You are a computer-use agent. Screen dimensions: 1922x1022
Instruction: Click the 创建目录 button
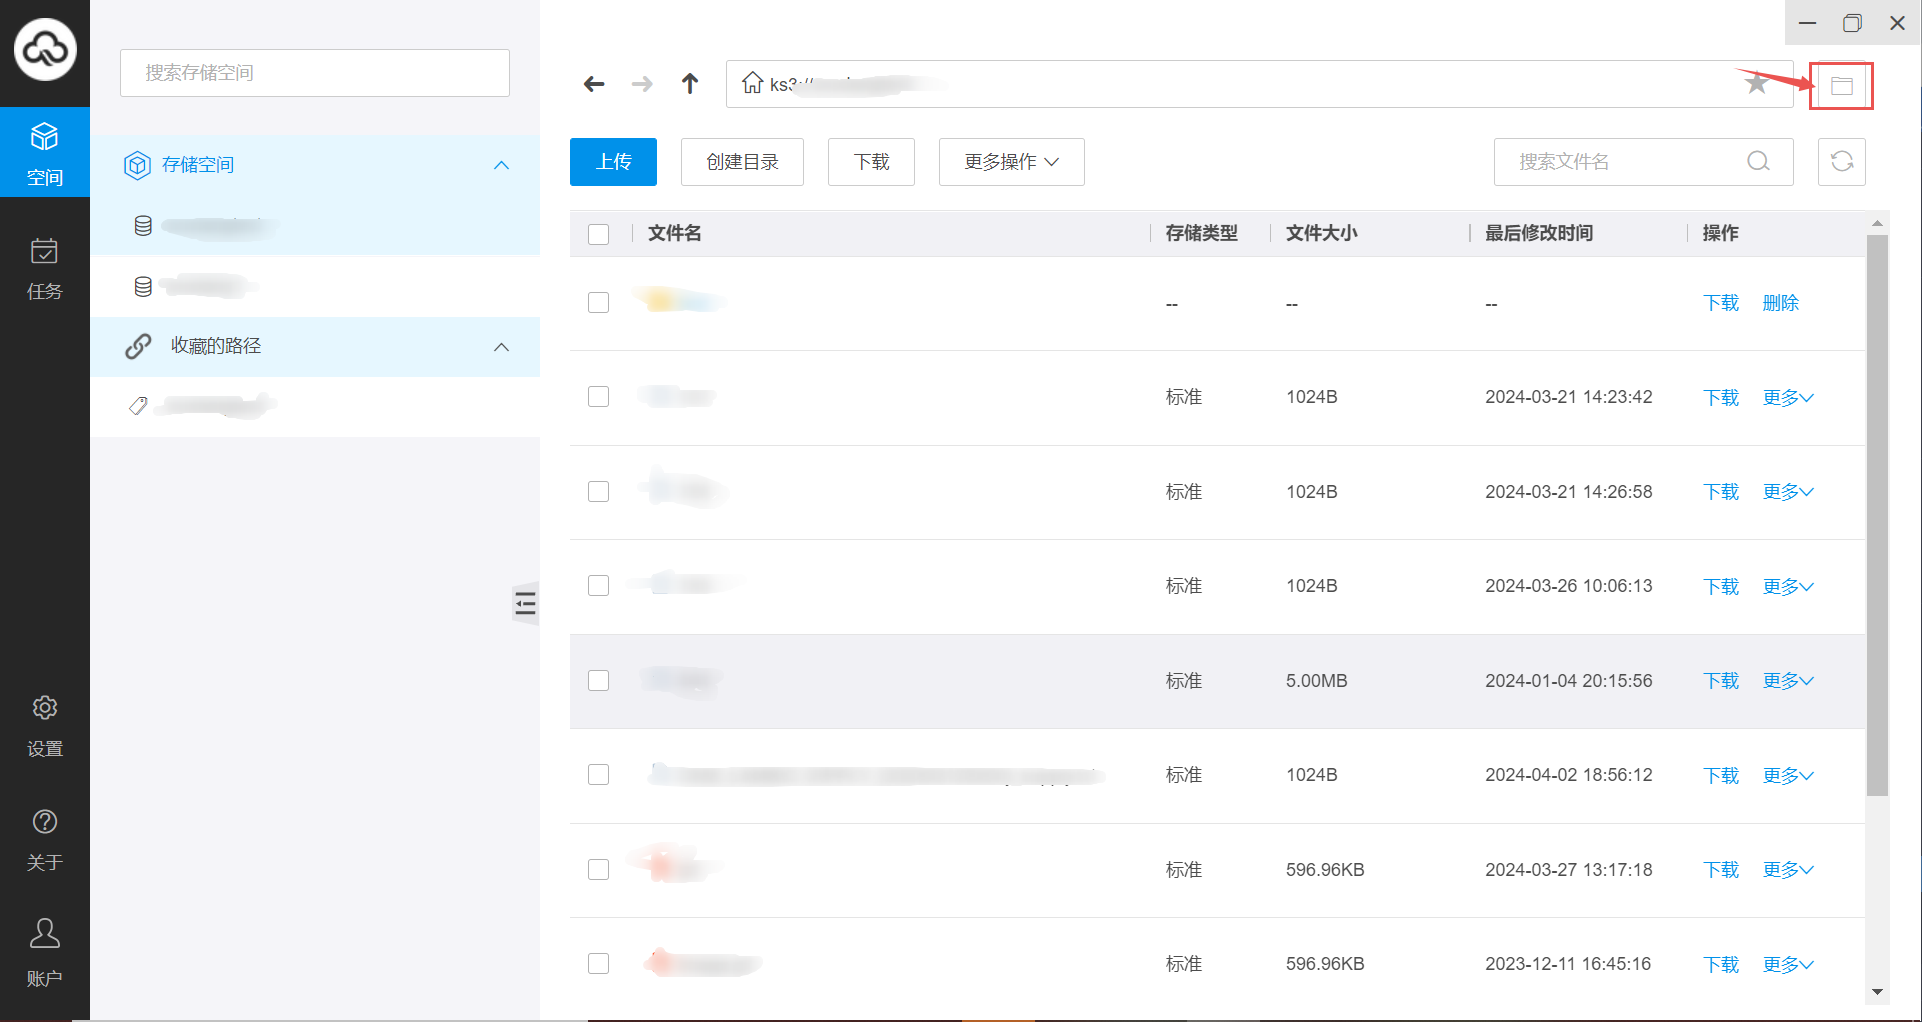click(742, 162)
